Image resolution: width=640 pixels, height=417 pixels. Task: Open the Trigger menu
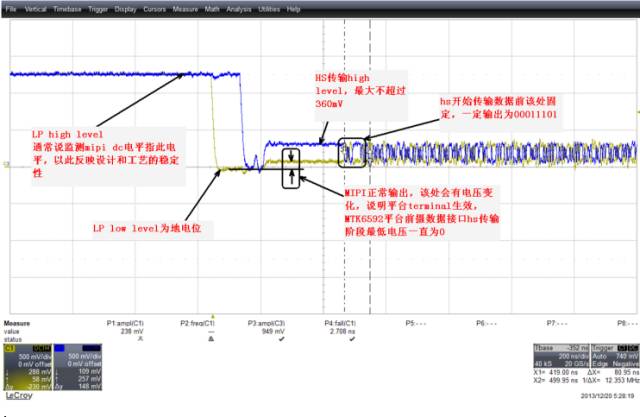point(99,9)
